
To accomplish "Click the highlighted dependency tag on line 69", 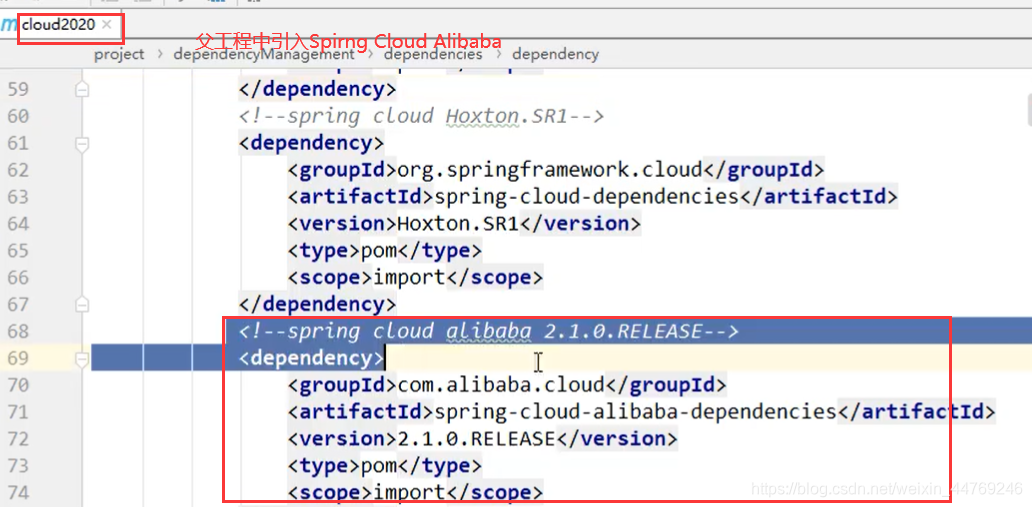I will coord(311,359).
